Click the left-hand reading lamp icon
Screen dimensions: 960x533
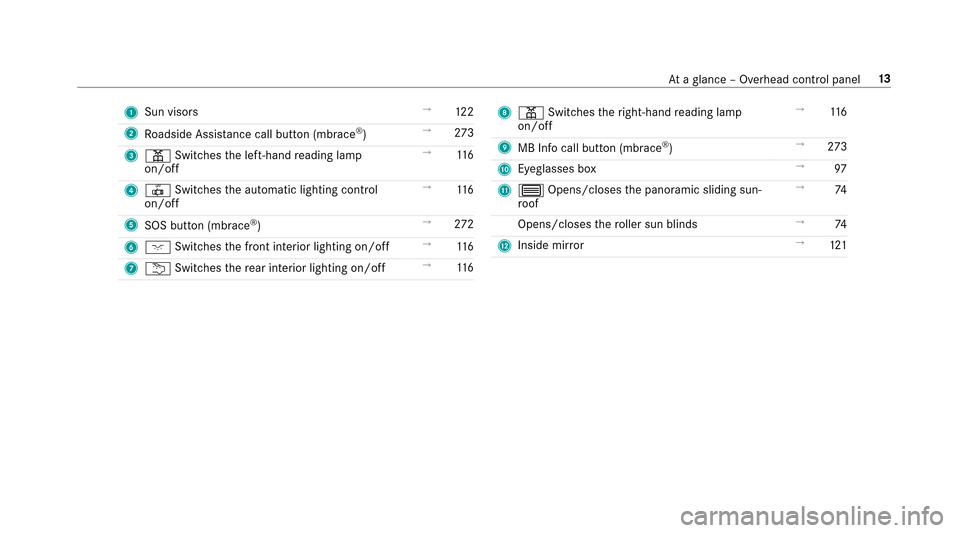coord(157,156)
